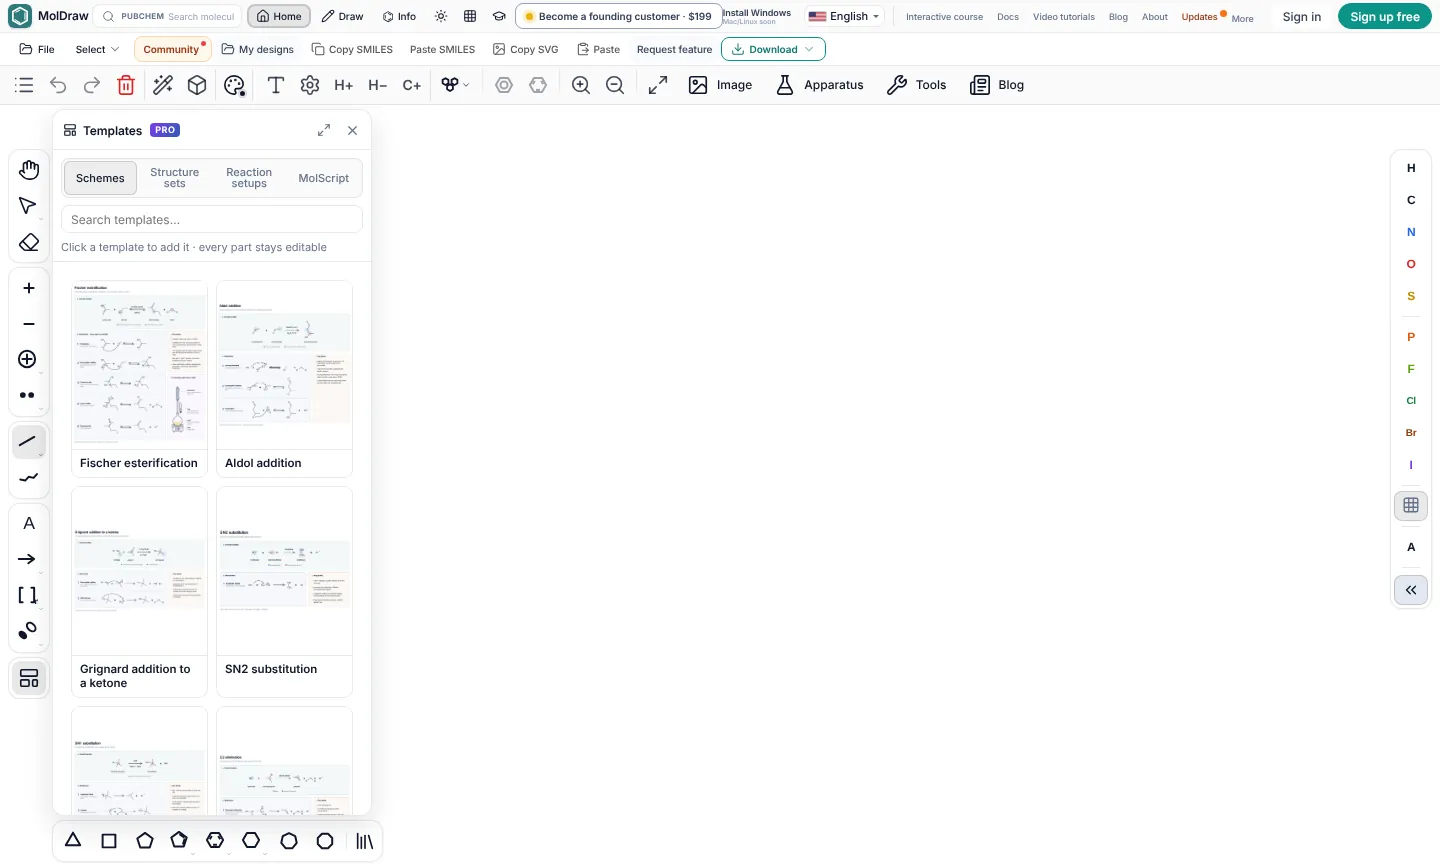1440x868 pixels.
Task: Open the ring library icon
Action: 365,841
